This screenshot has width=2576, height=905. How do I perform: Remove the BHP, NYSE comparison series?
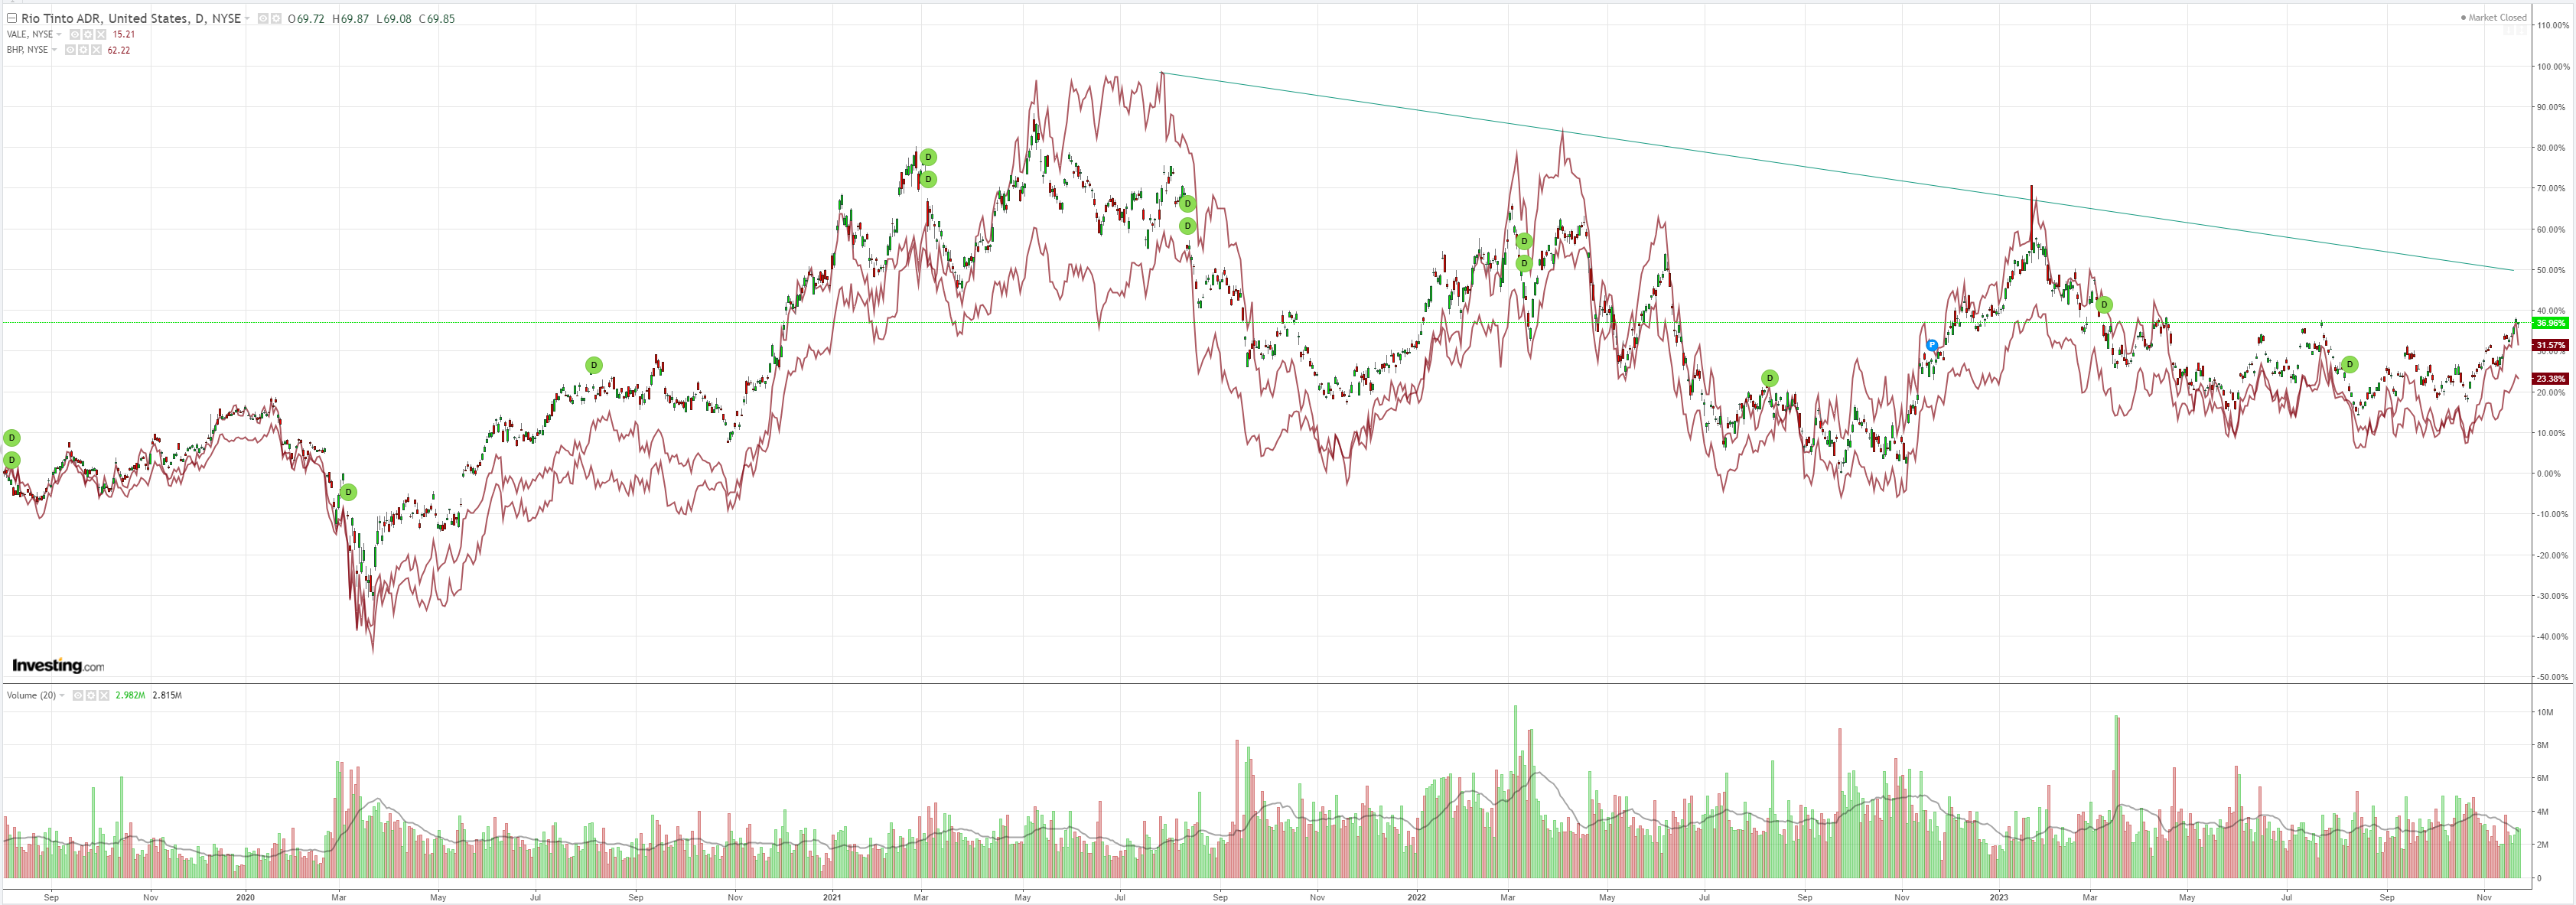[96, 50]
